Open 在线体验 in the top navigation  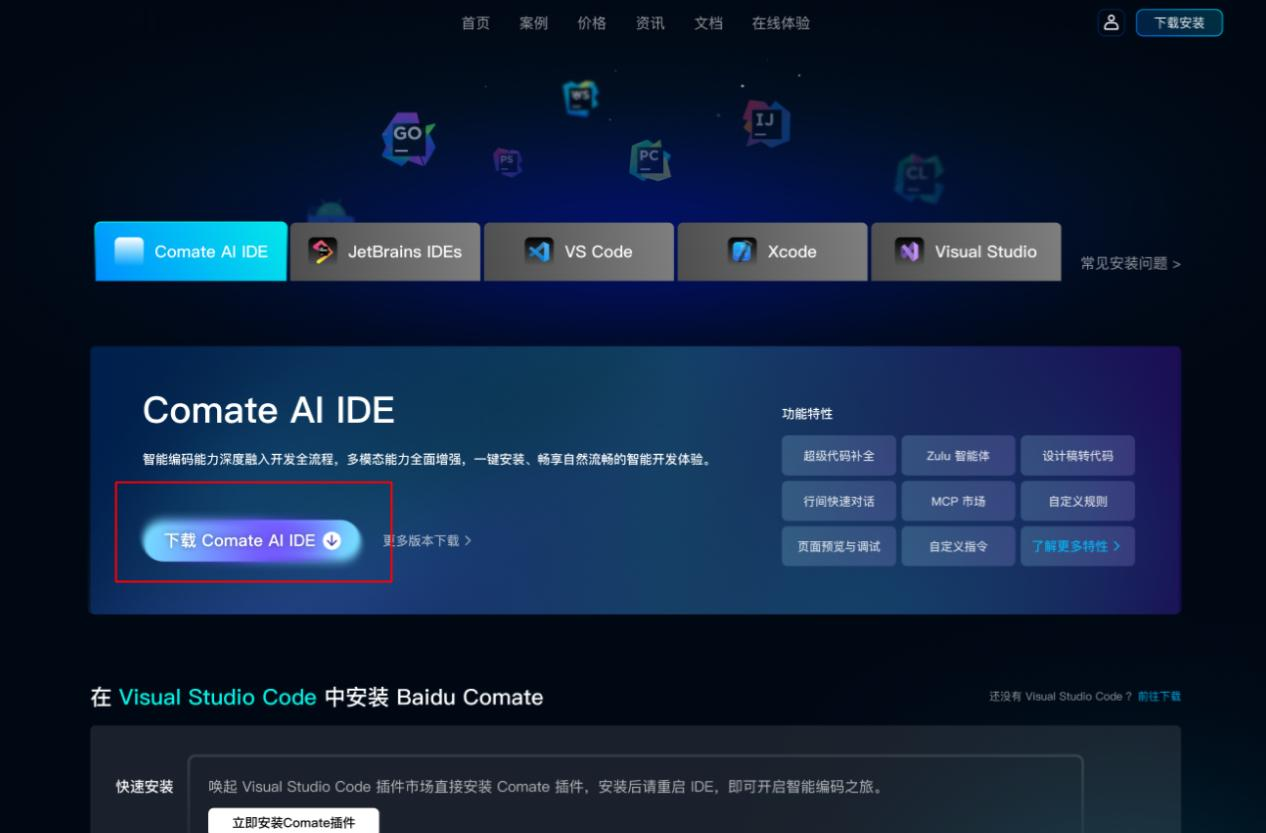pyautogui.click(x=781, y=23)
